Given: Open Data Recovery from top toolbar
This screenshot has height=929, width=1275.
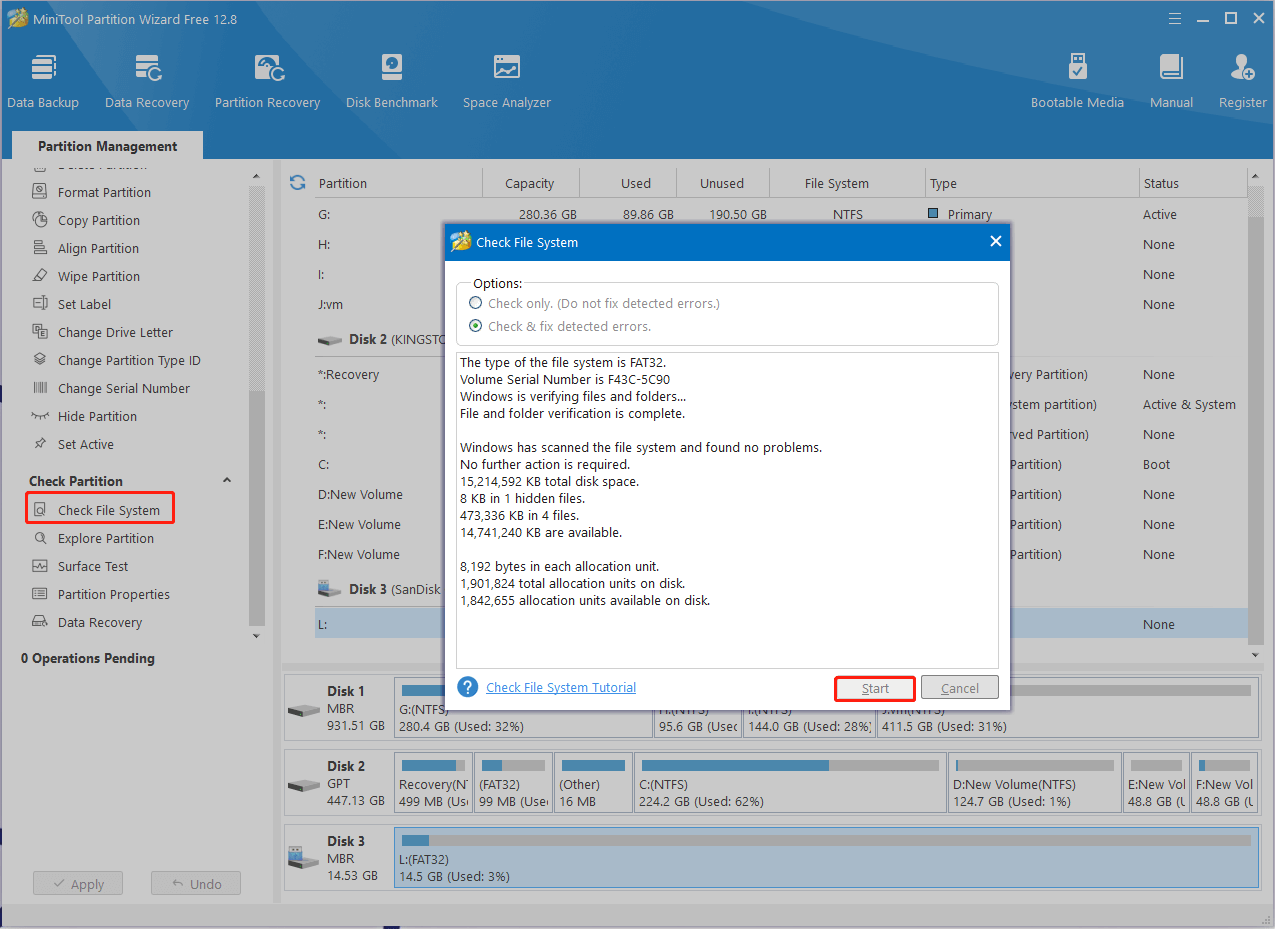Looking at the screenshot, I should click(x=147, y=82).
